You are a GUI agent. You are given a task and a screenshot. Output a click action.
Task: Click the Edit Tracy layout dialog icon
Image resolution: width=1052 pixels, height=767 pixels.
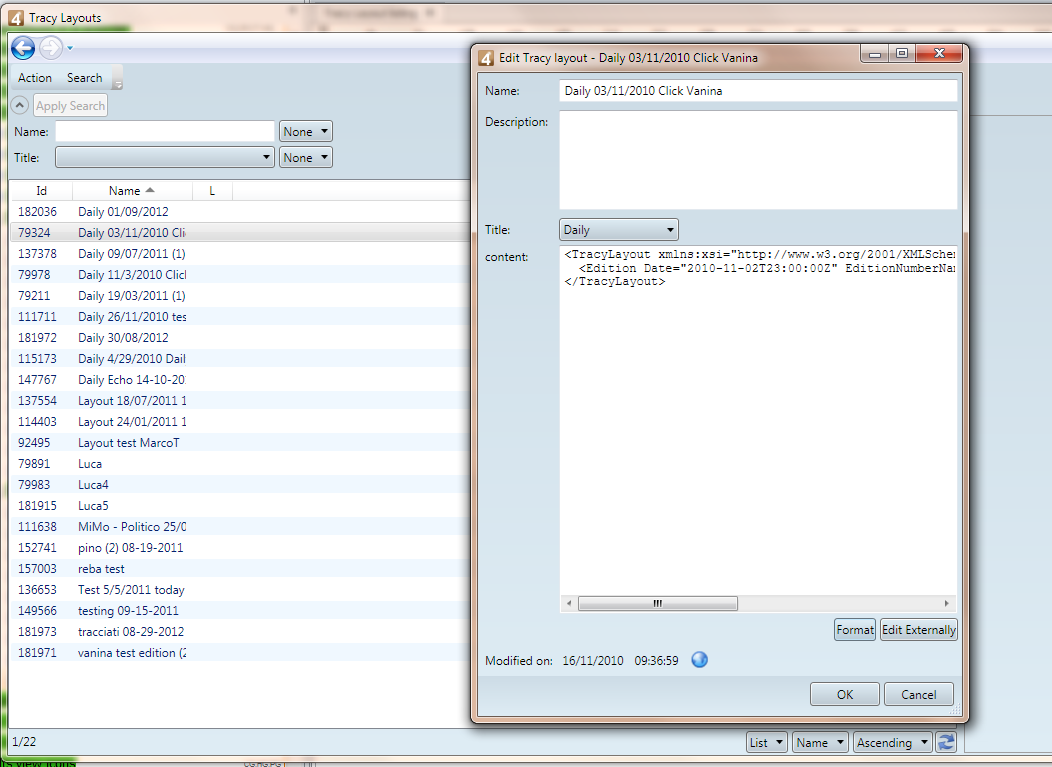tap(486, 58)
